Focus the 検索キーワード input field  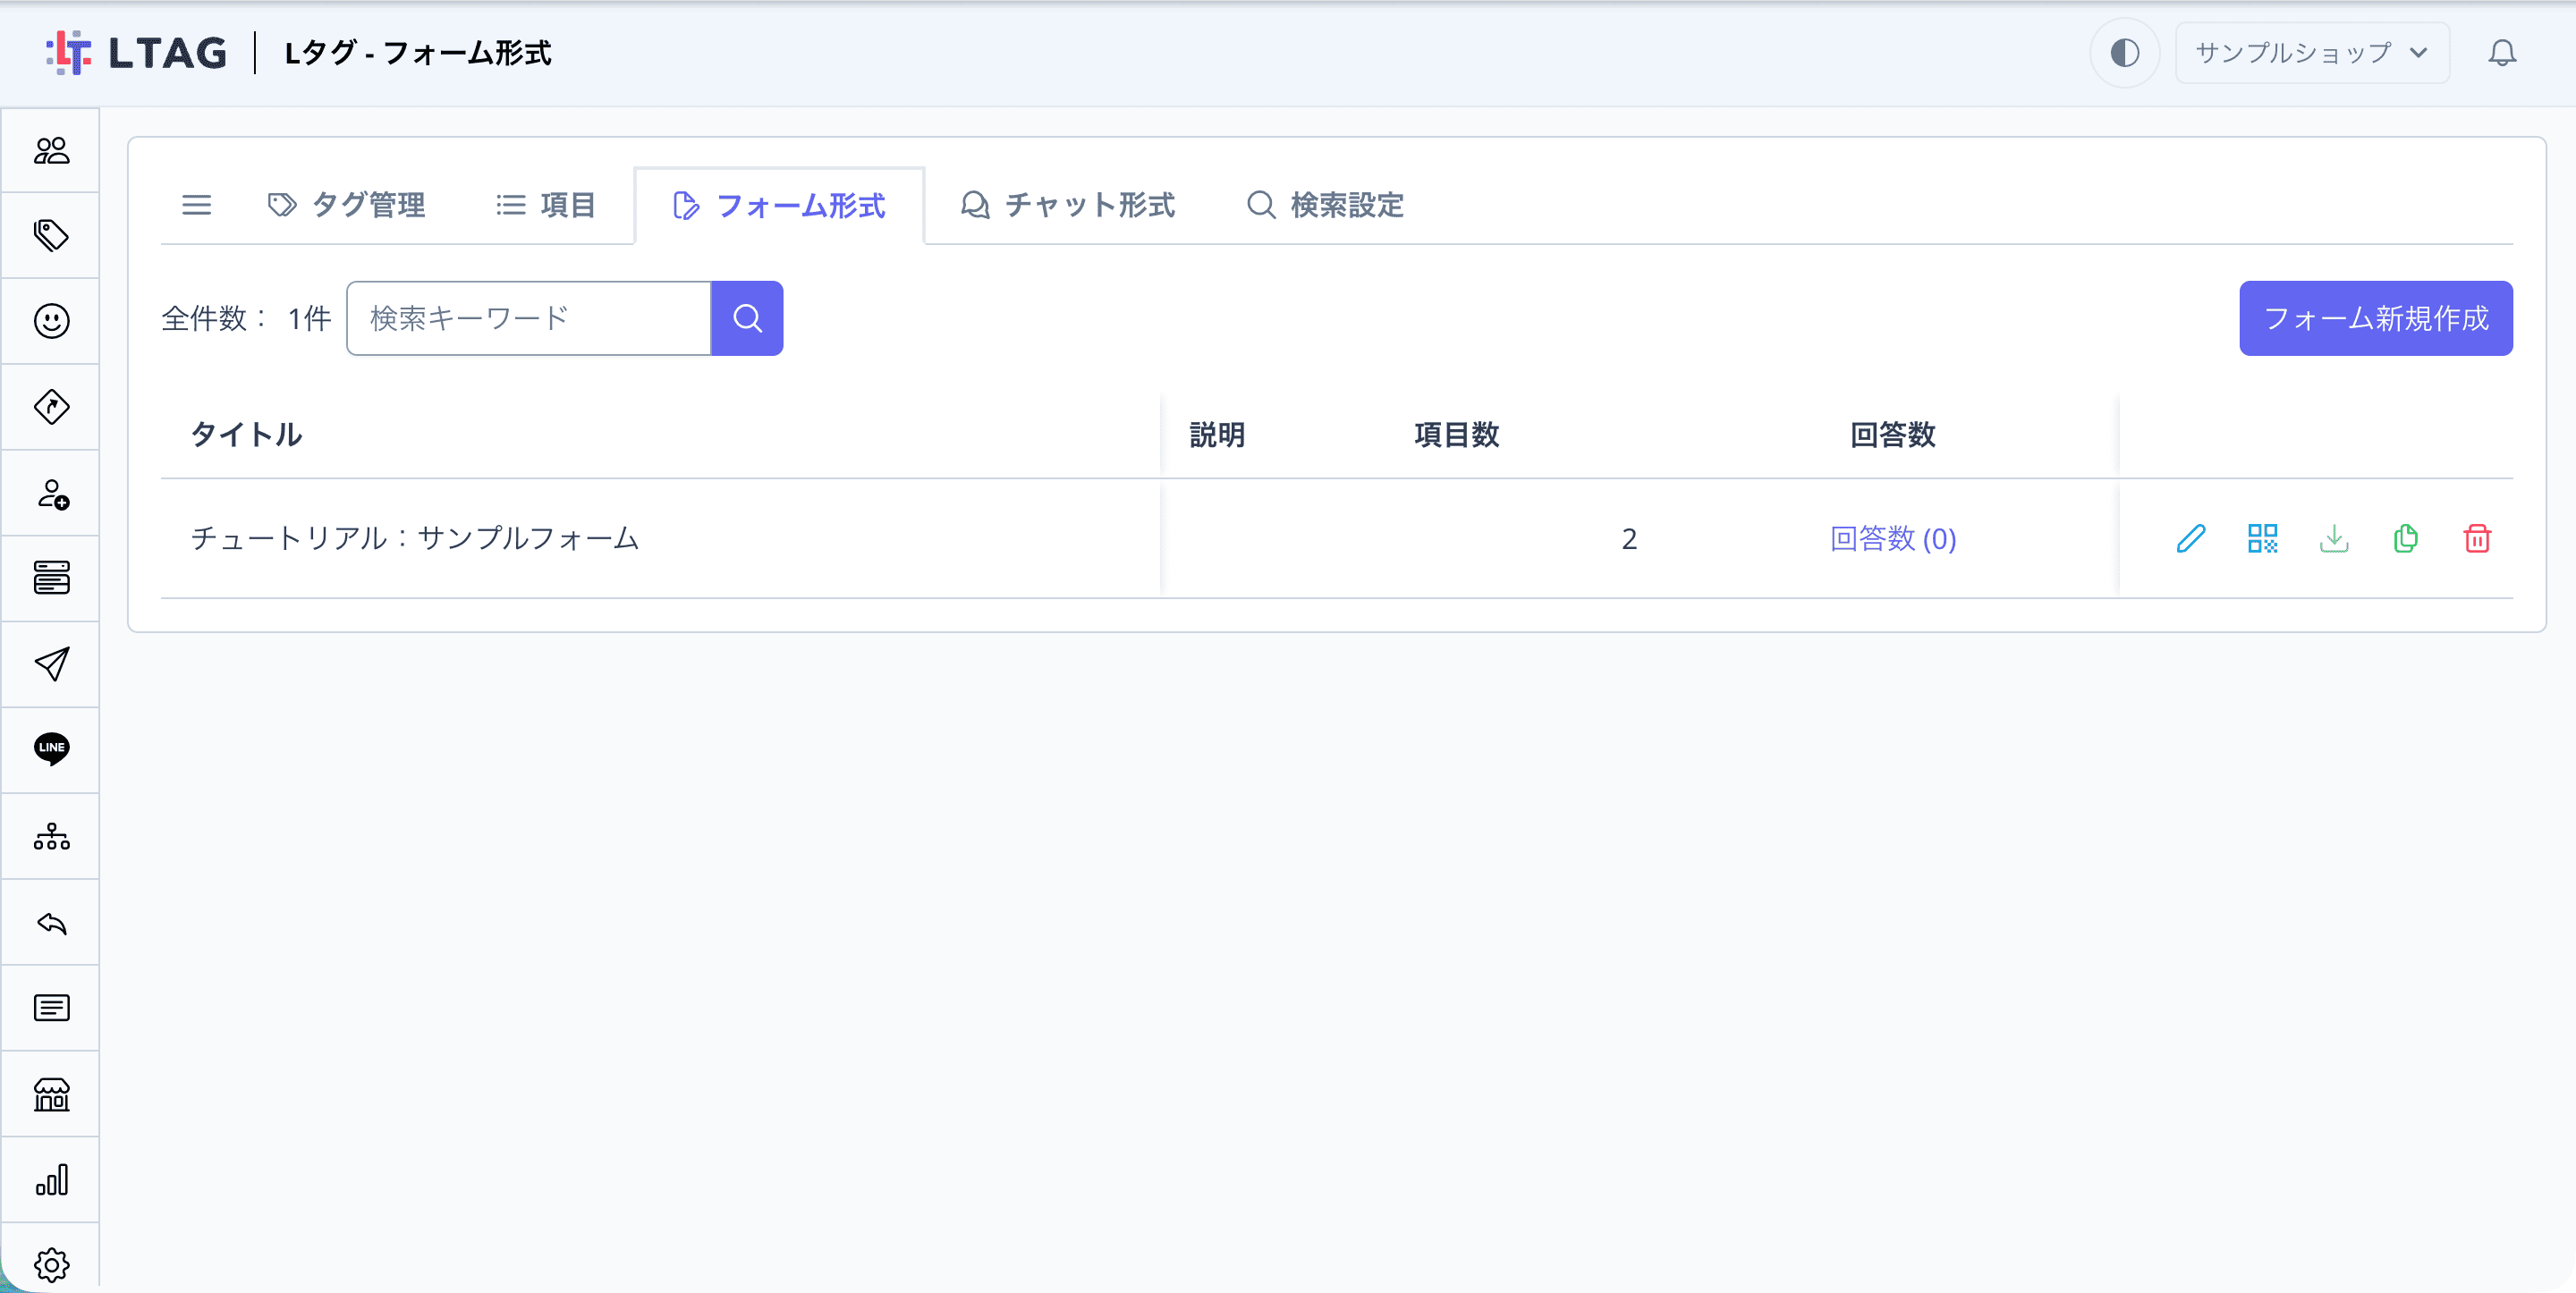[529, 318]
